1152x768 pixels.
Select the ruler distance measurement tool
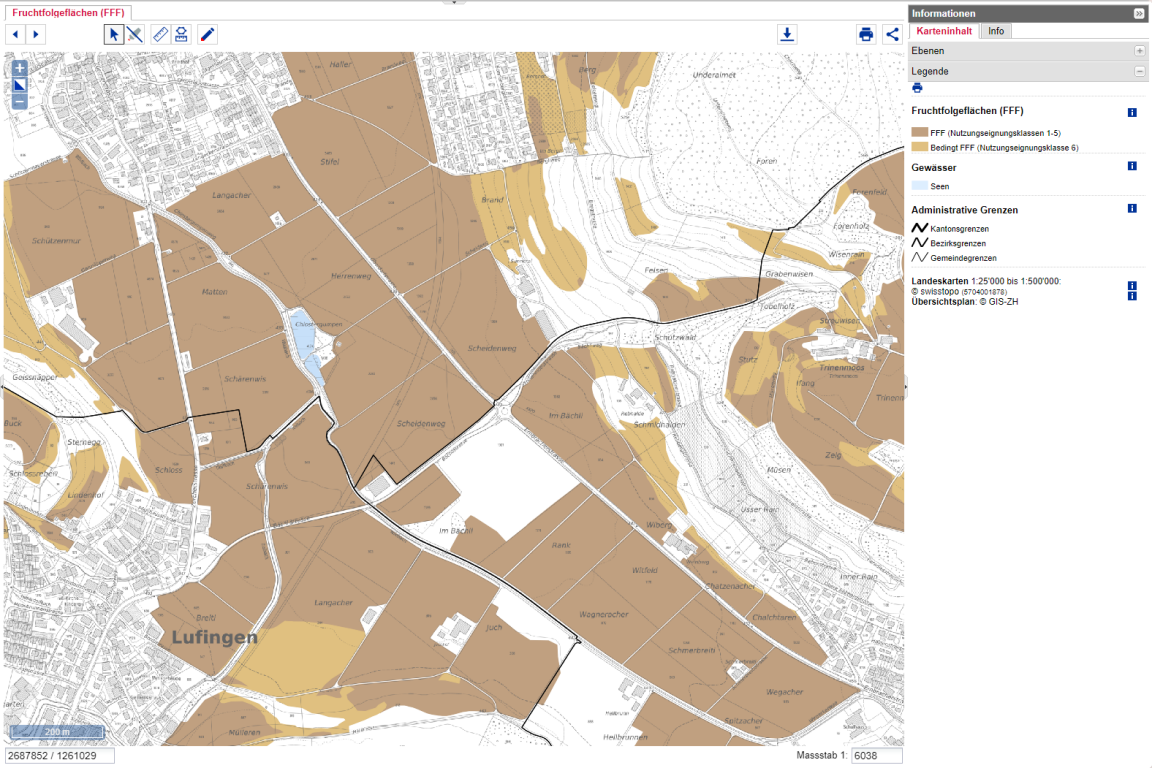[159, 33]
